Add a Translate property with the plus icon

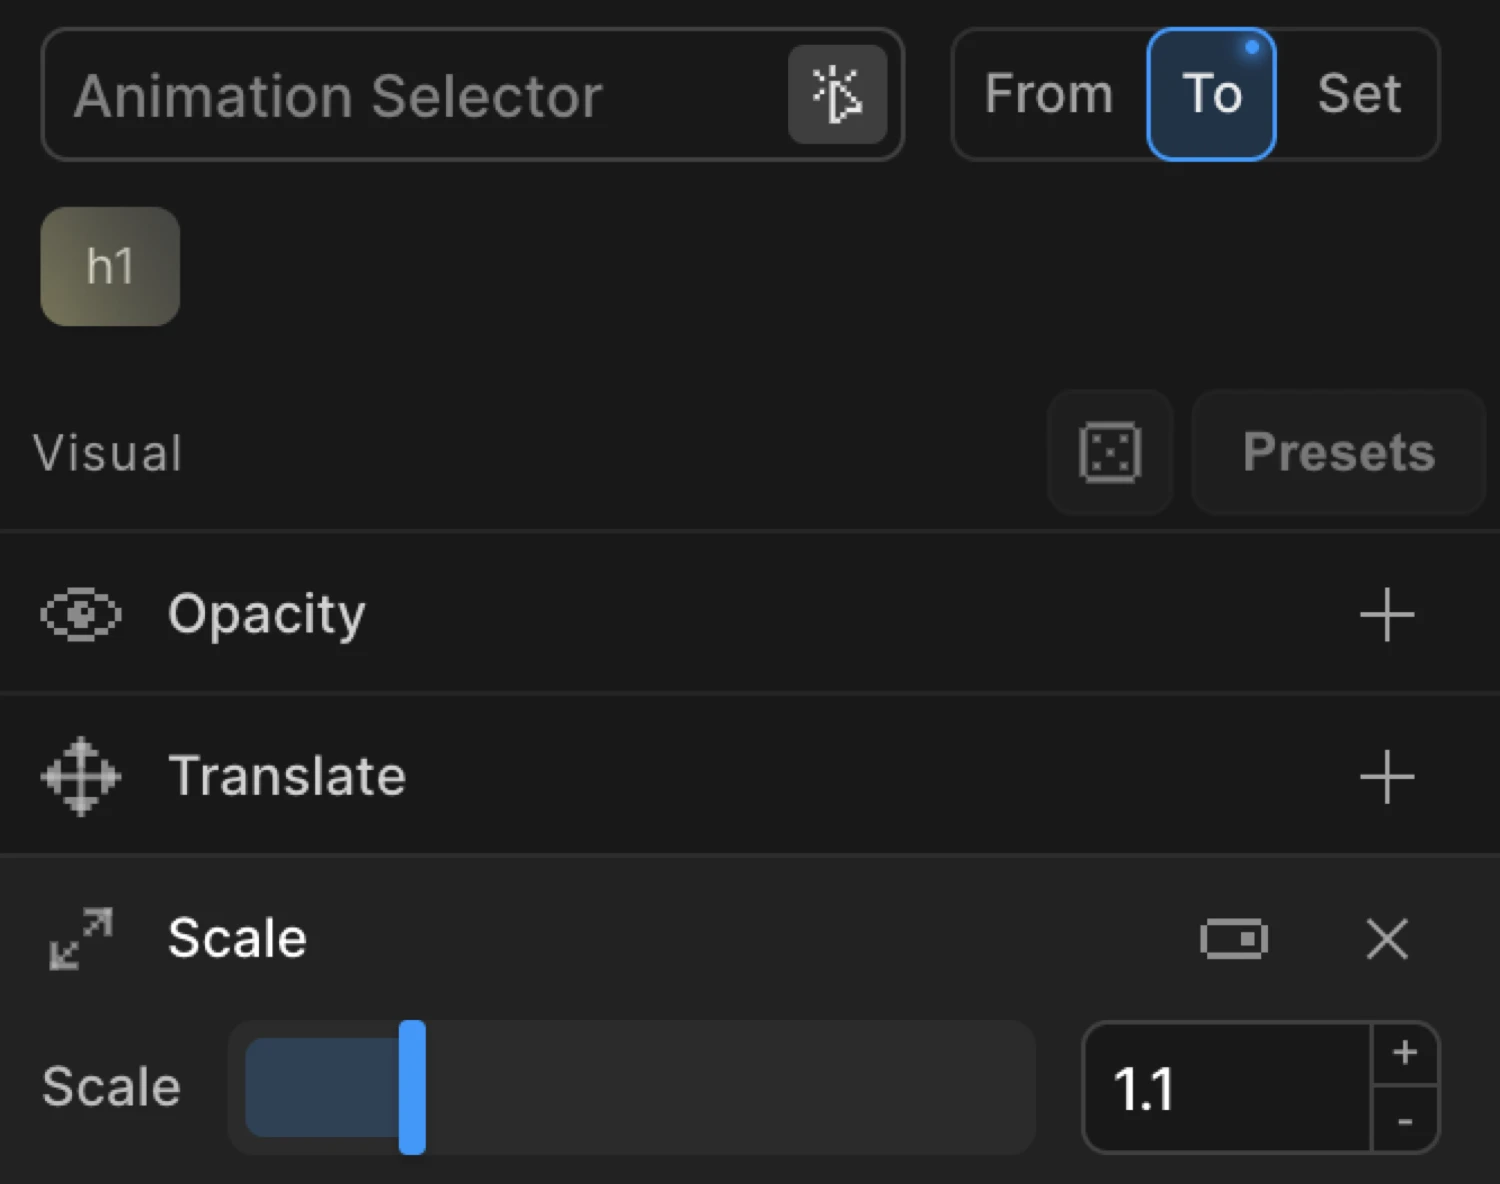[1386, 776]
